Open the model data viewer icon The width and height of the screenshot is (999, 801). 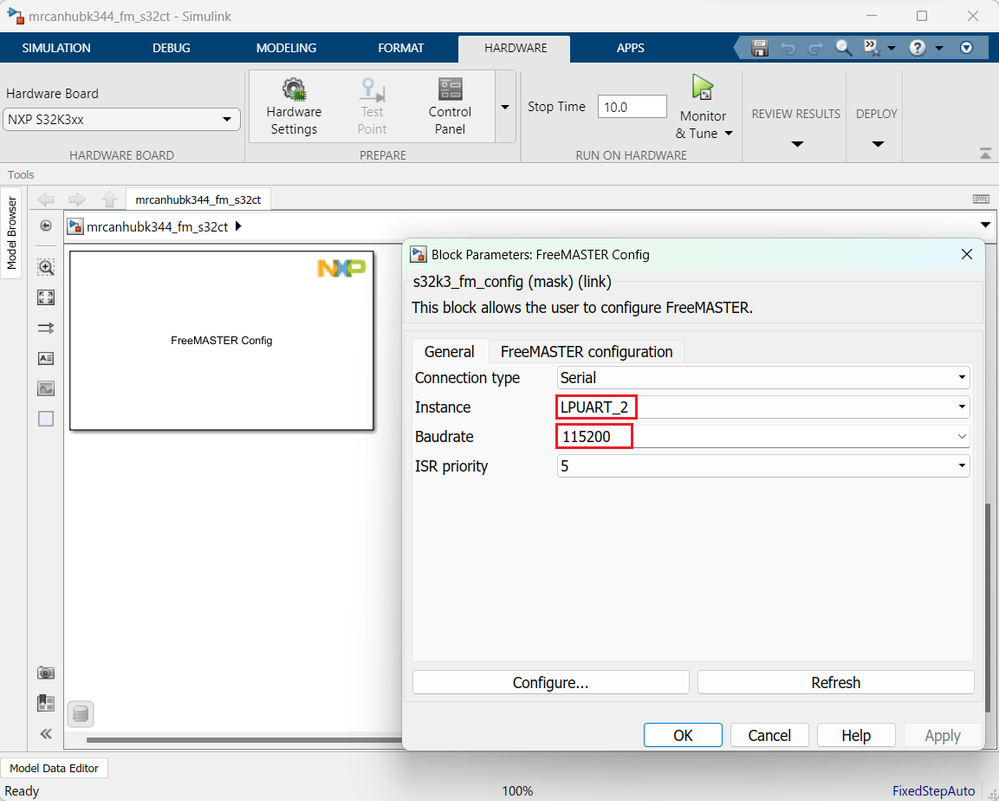46,703
